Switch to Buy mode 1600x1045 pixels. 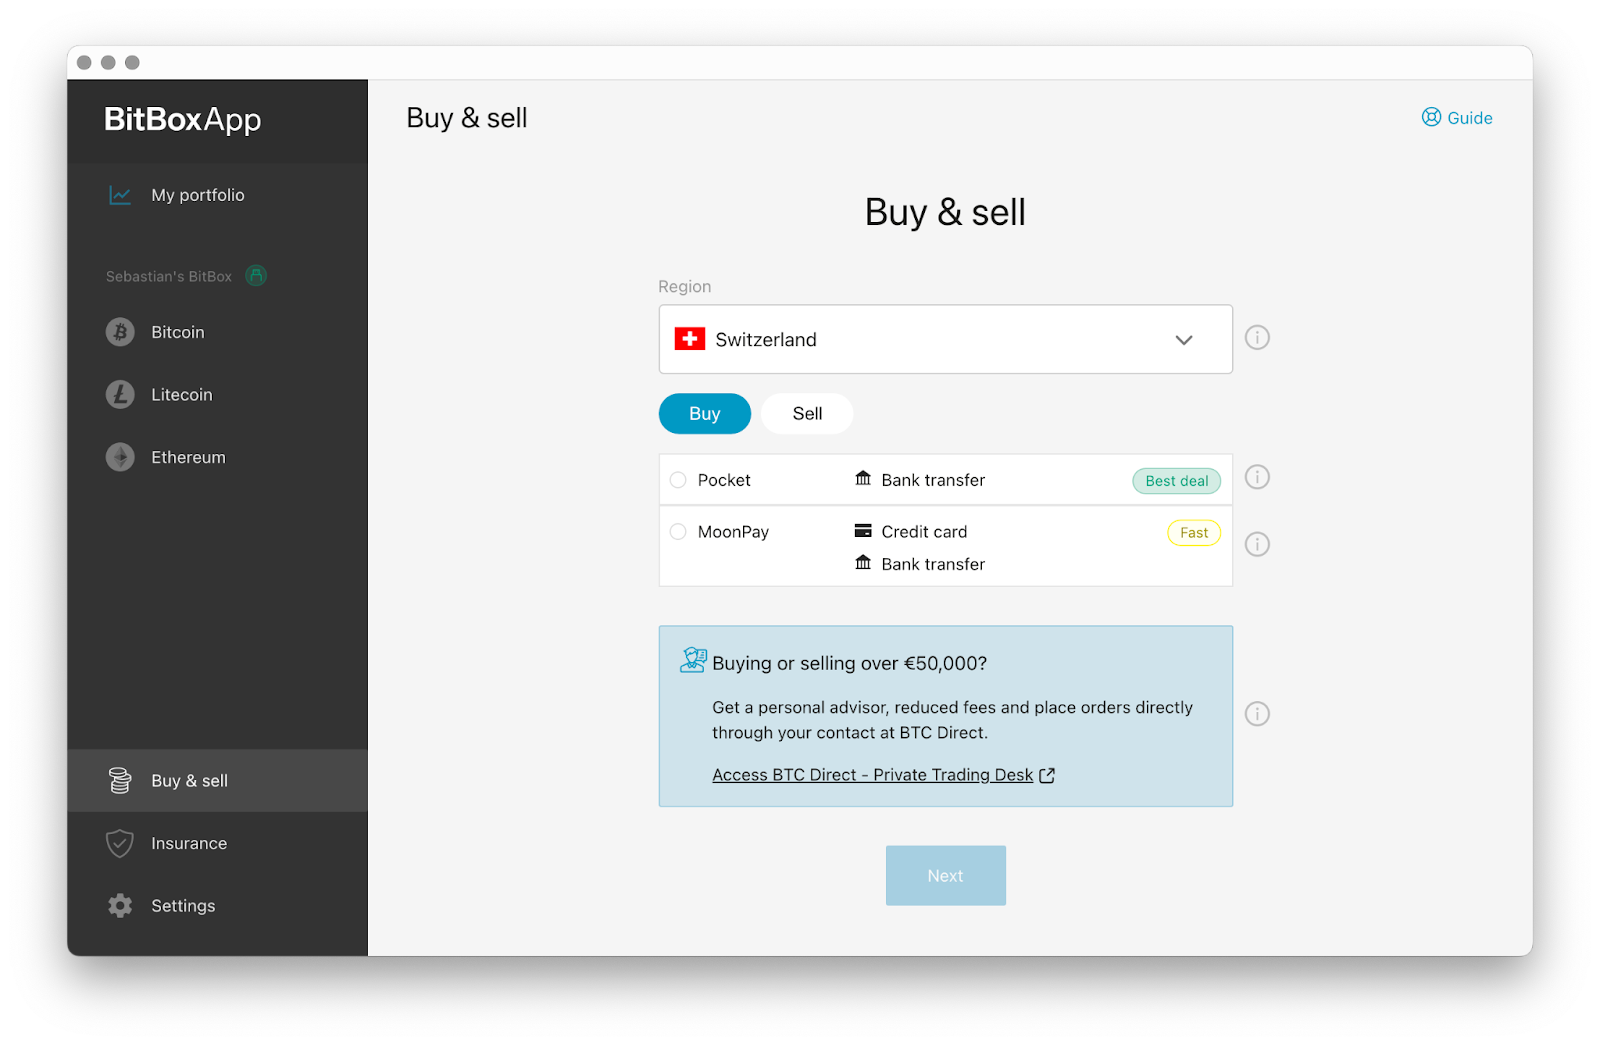click(705, 414)
